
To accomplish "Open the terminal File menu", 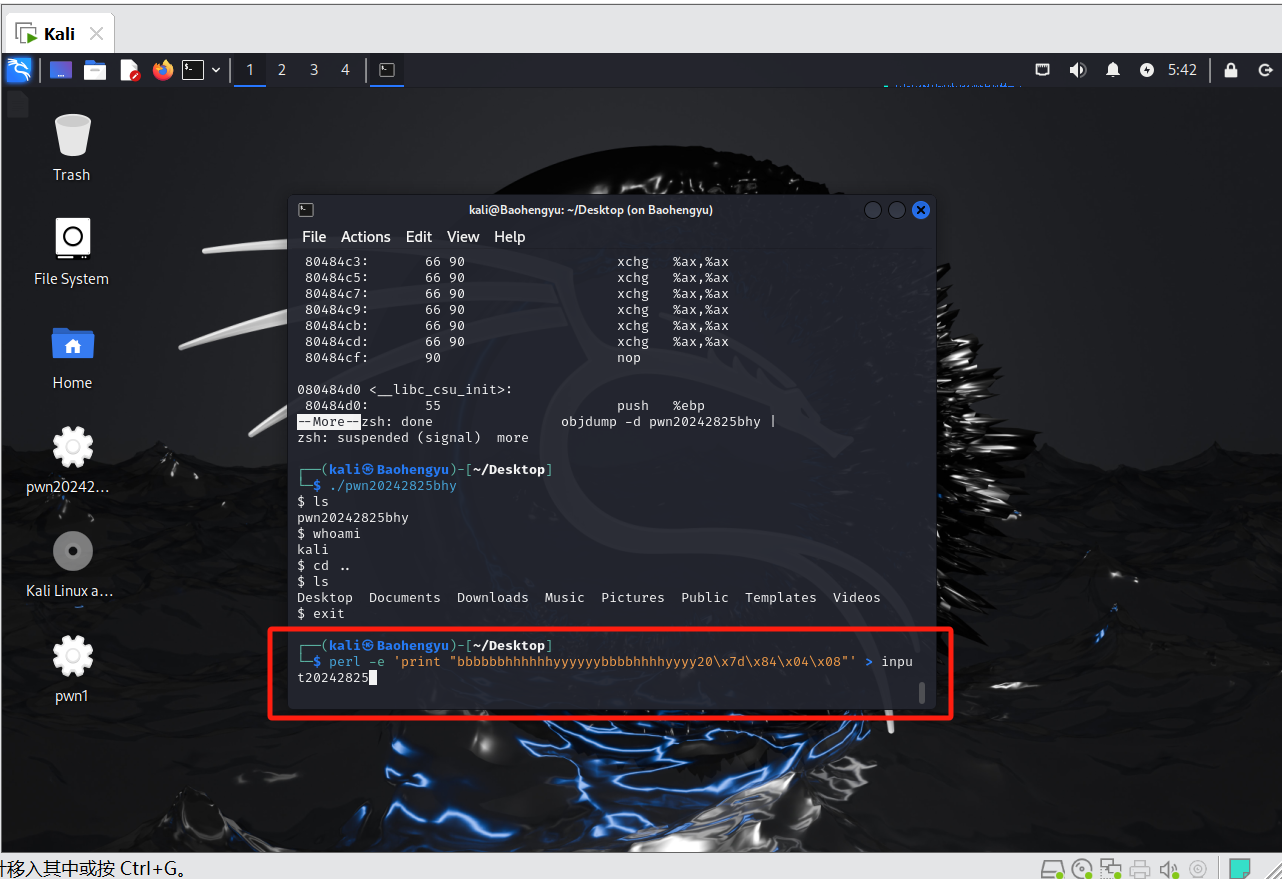I will [x=314, y=237].
